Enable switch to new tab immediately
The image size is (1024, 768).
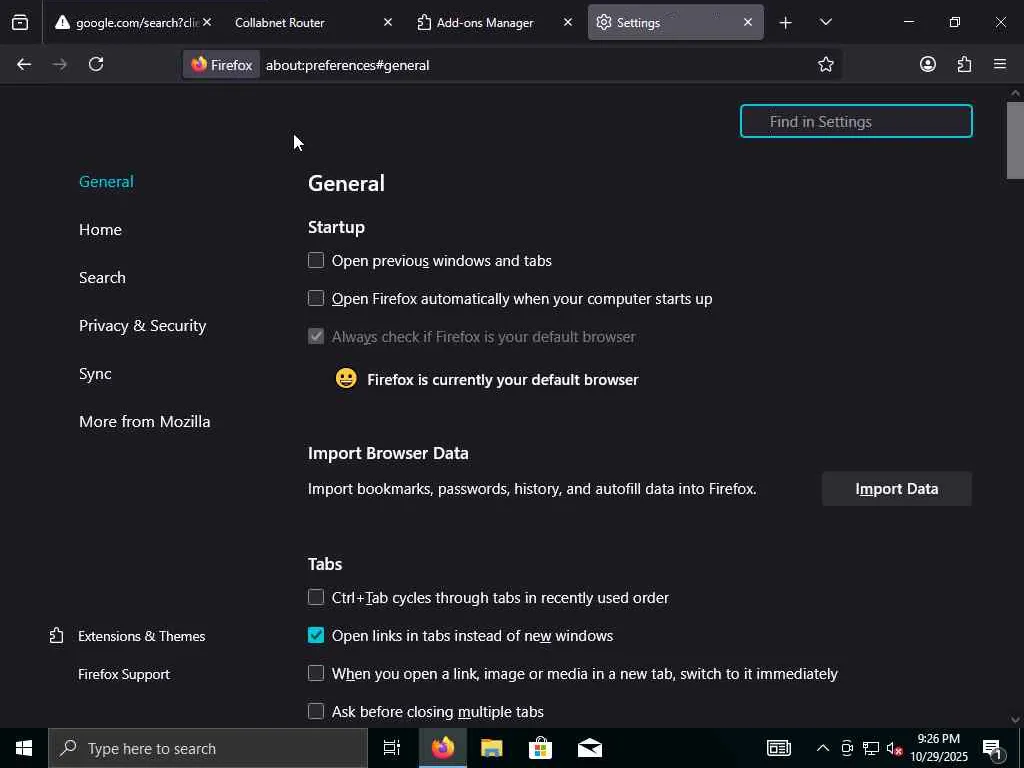click(x=316, y=673)
